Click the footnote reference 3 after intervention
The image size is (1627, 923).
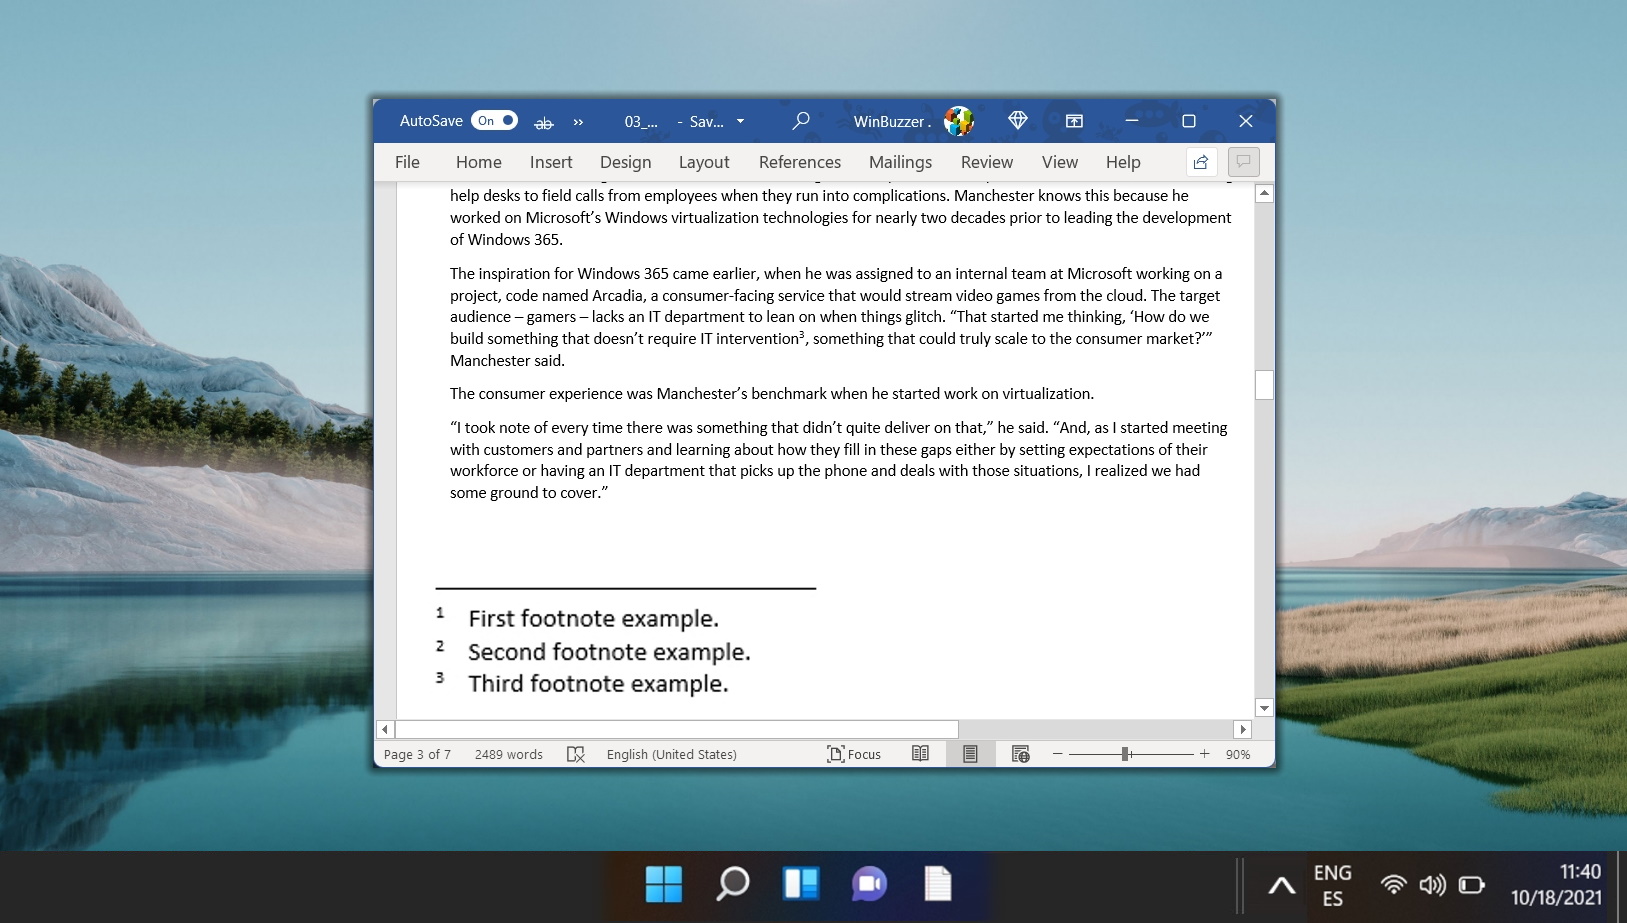(x=802, y=334)
